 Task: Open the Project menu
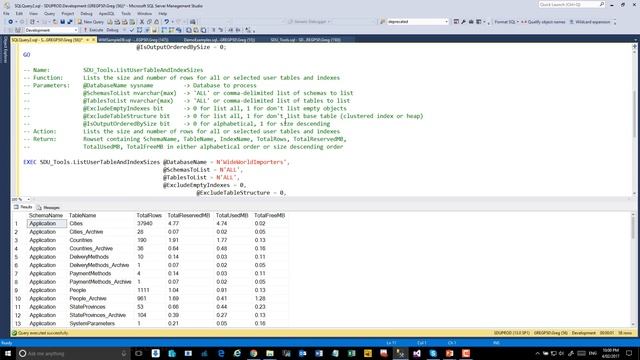pyautogui.click(x=68, y=13)
